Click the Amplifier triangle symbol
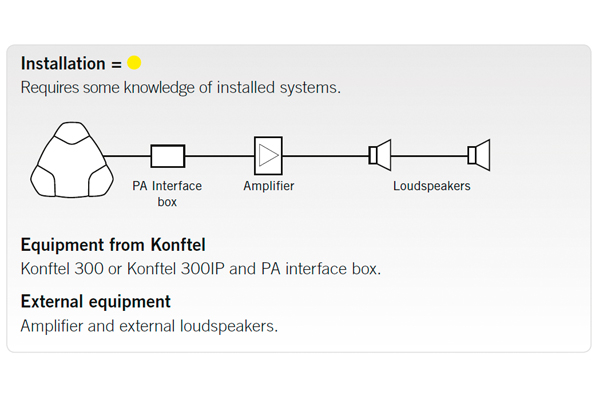The height and width of the screenshot is (400, 600). click(268, 155)
